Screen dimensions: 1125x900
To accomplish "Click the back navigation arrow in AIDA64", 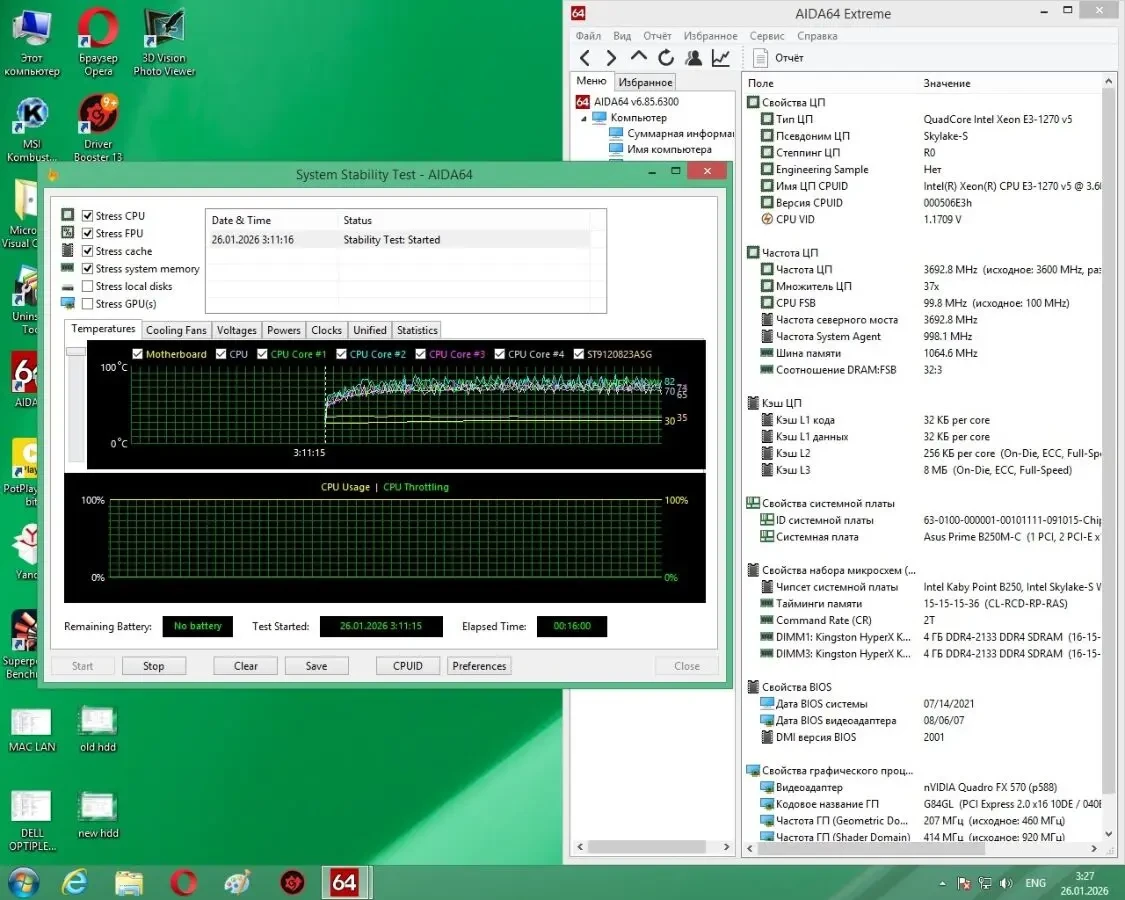I will point(586,57).
